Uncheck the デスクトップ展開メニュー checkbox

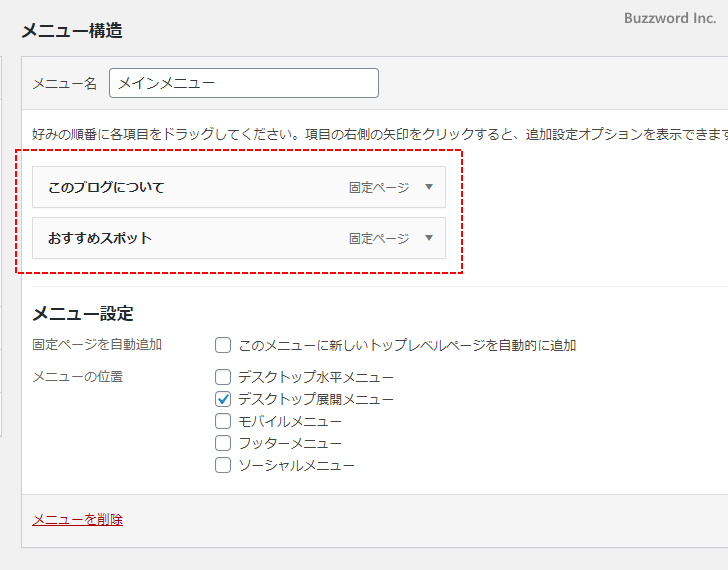point(223,399)
